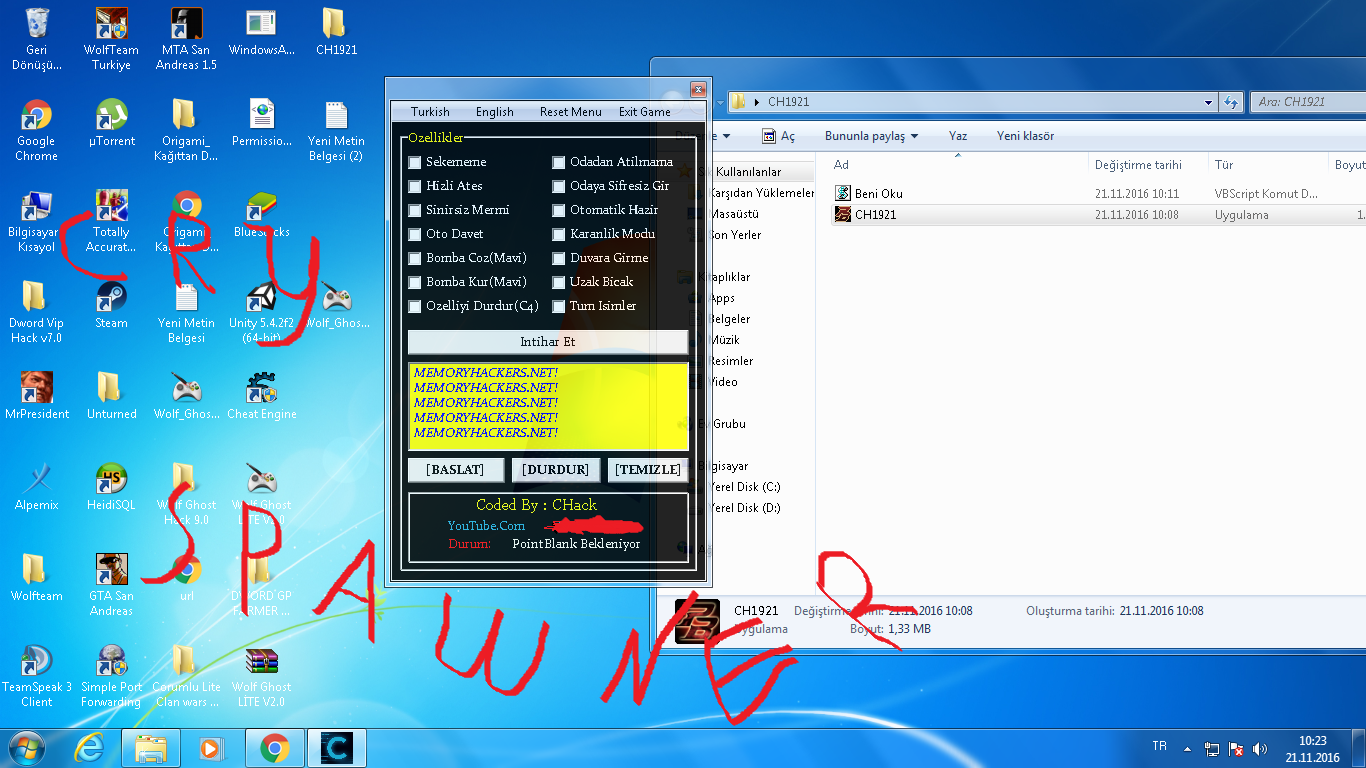
Task: Open the YouTube.Com link in hack window
Action: click(486, 526)
